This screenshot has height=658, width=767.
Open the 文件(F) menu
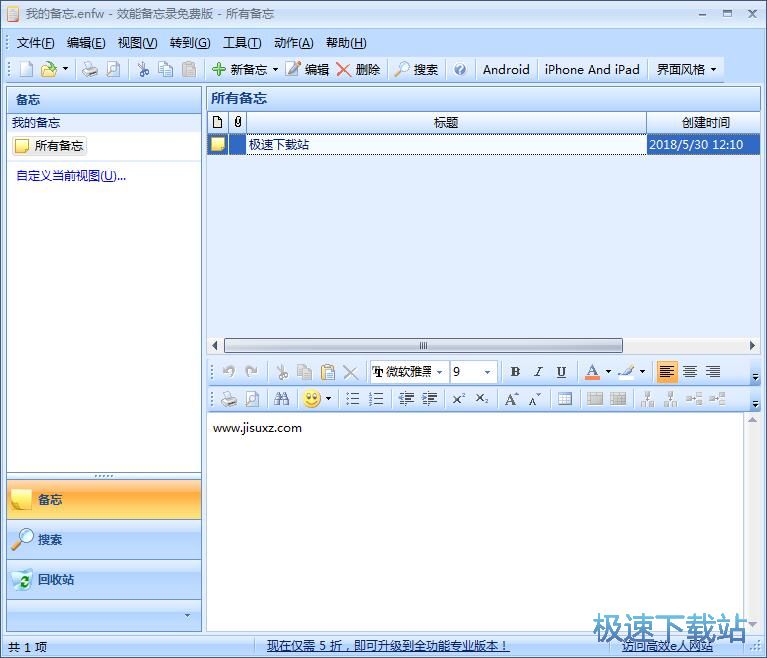click(35, 43)
